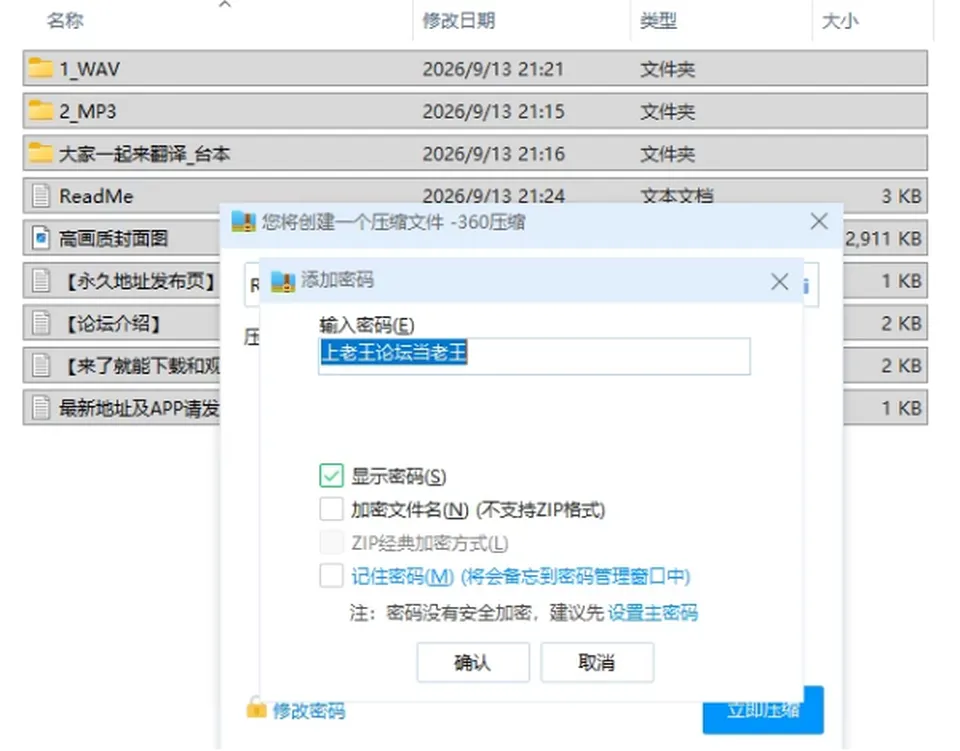Select the 大家一起来翻译_台本 folder name
Viewport: 960px width, 751px height.
(x=144, y=154)
